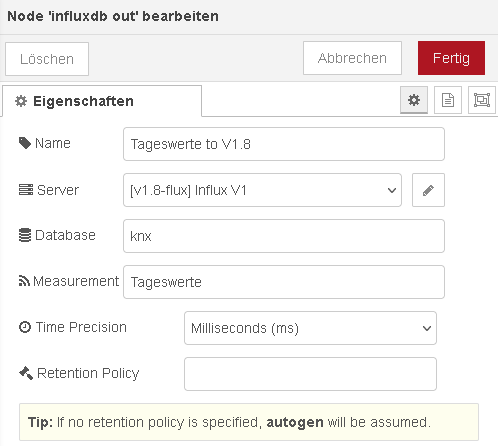Click the tag icon beside Name
This screenshot has height=446, width=498.
point(25,143)
